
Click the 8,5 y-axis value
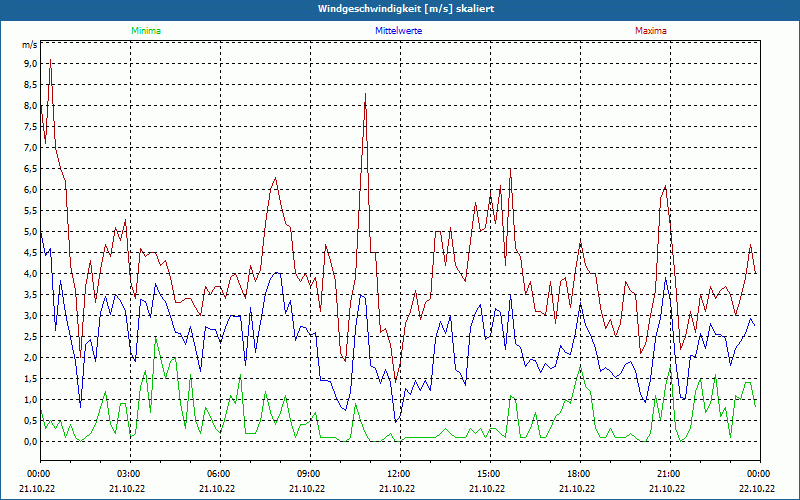click(x=31, y=85)
